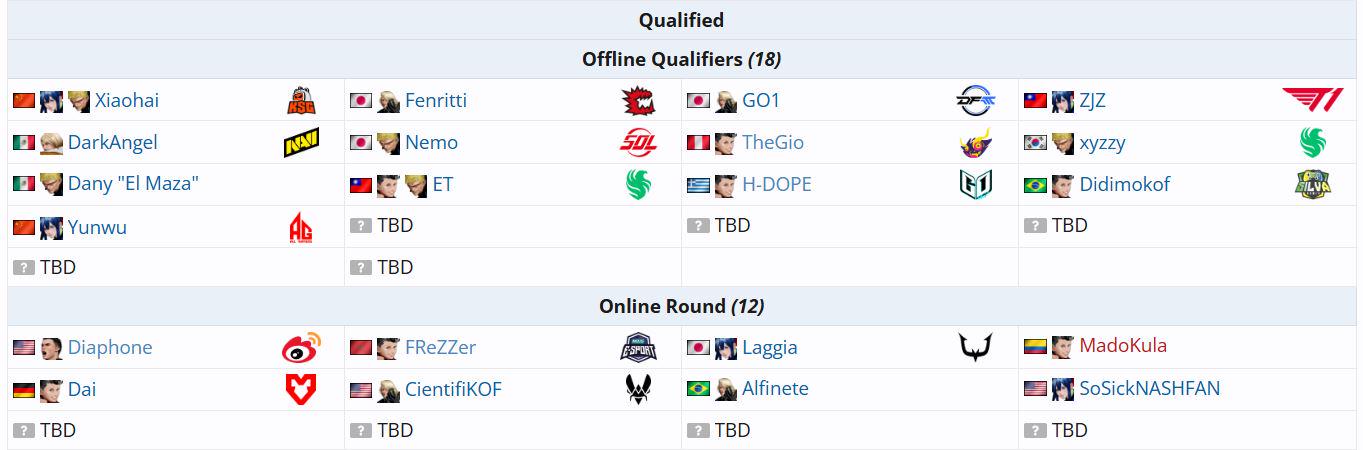Go to SoSickNASHFAN's profile
Viewport: 1363px width, 450px height.
[1150, 388]
